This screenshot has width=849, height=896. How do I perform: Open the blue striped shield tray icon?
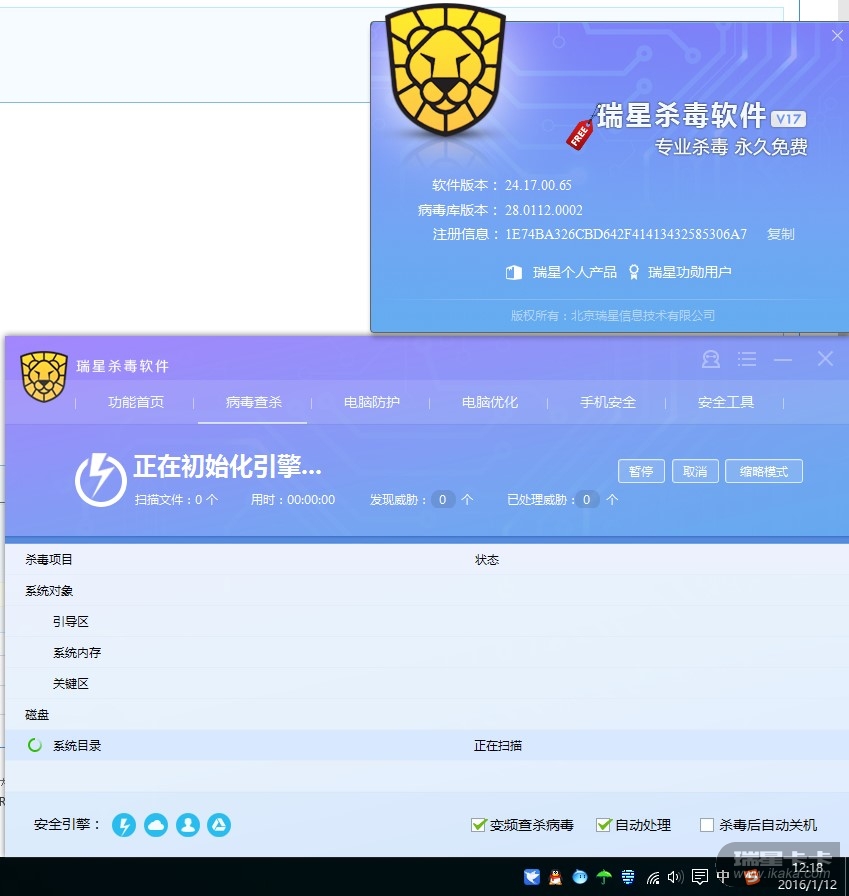pos(628,877)
